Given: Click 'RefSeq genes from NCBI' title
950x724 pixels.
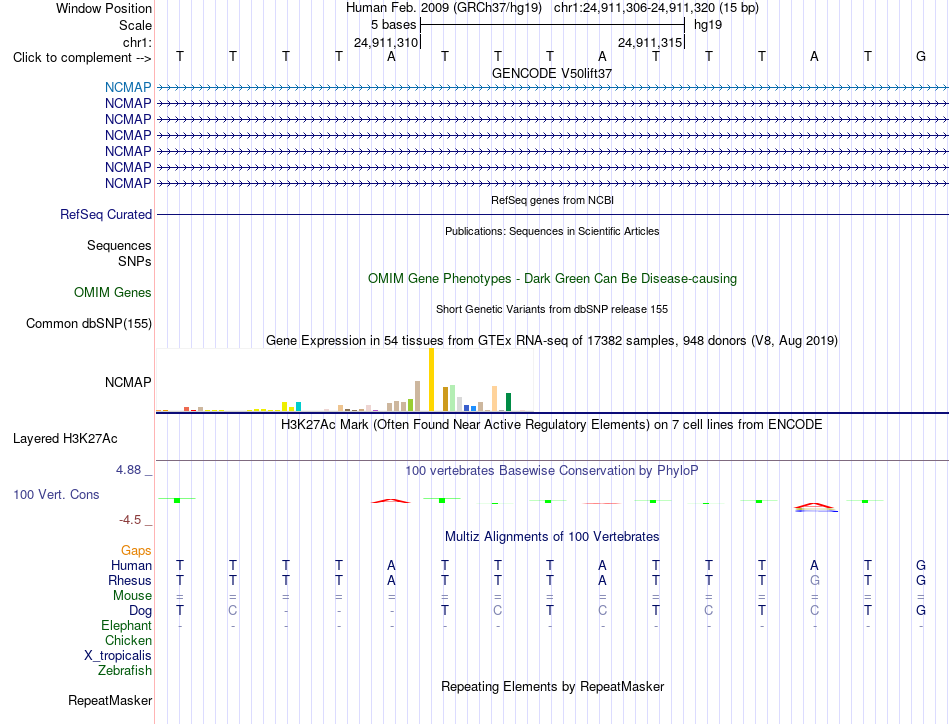Looking at the screenshot, I should pos(553,200).
